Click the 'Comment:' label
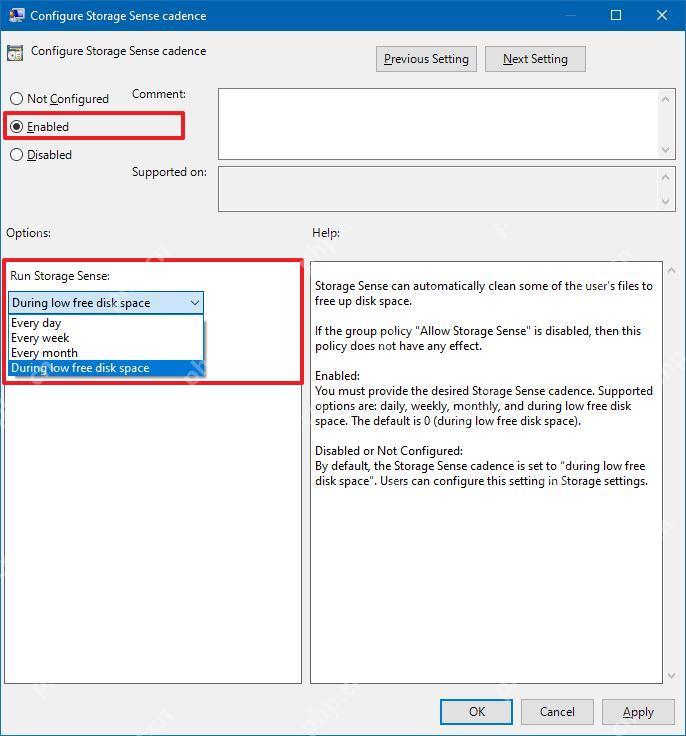Screen dimensions: 686x736 [x=159, y=94]
